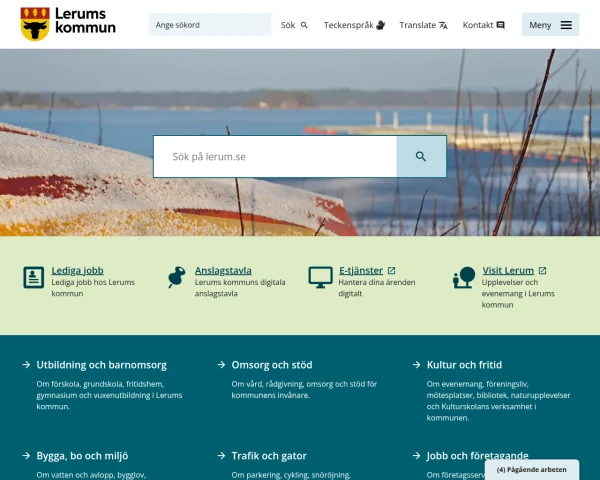
Task: Click the Anslagstavla pushpin icon
Action: click(x=176, y=277)
